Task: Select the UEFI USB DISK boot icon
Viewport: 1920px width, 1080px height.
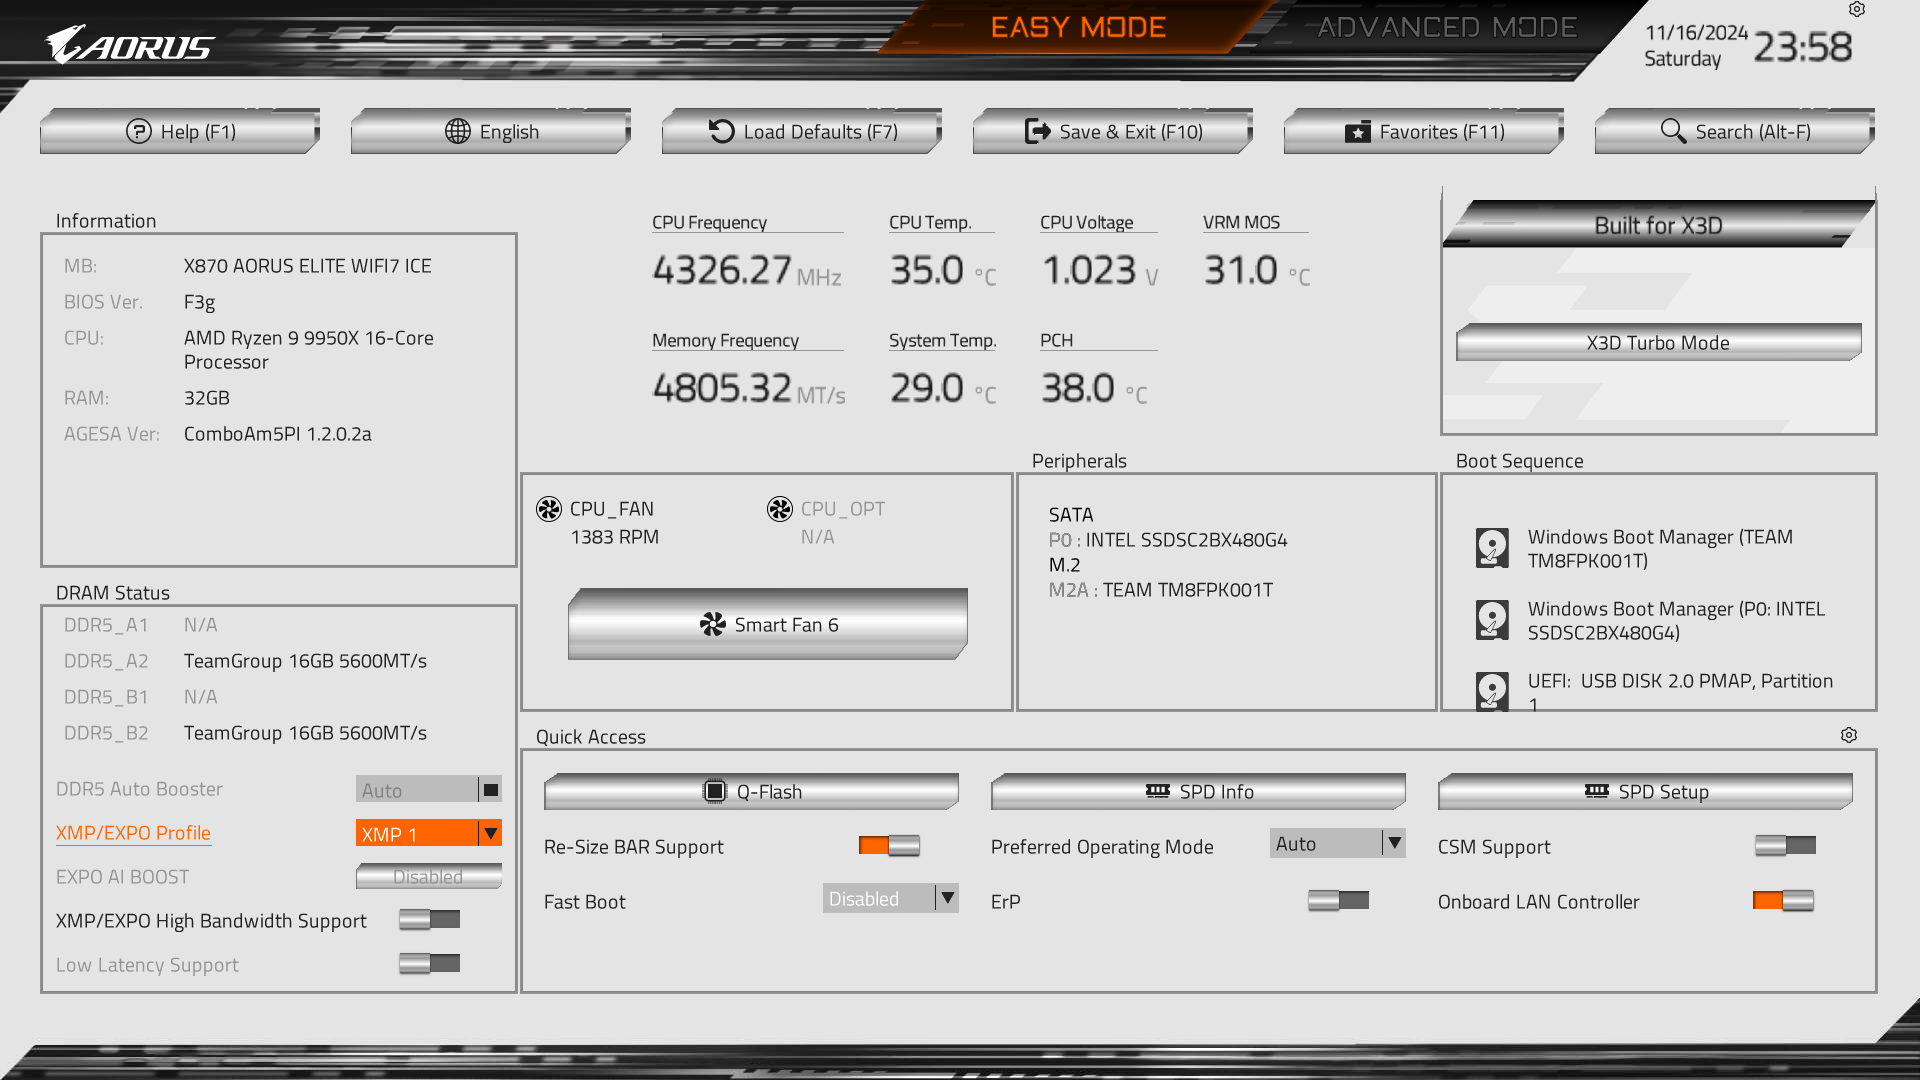Action: [1492, 690]
